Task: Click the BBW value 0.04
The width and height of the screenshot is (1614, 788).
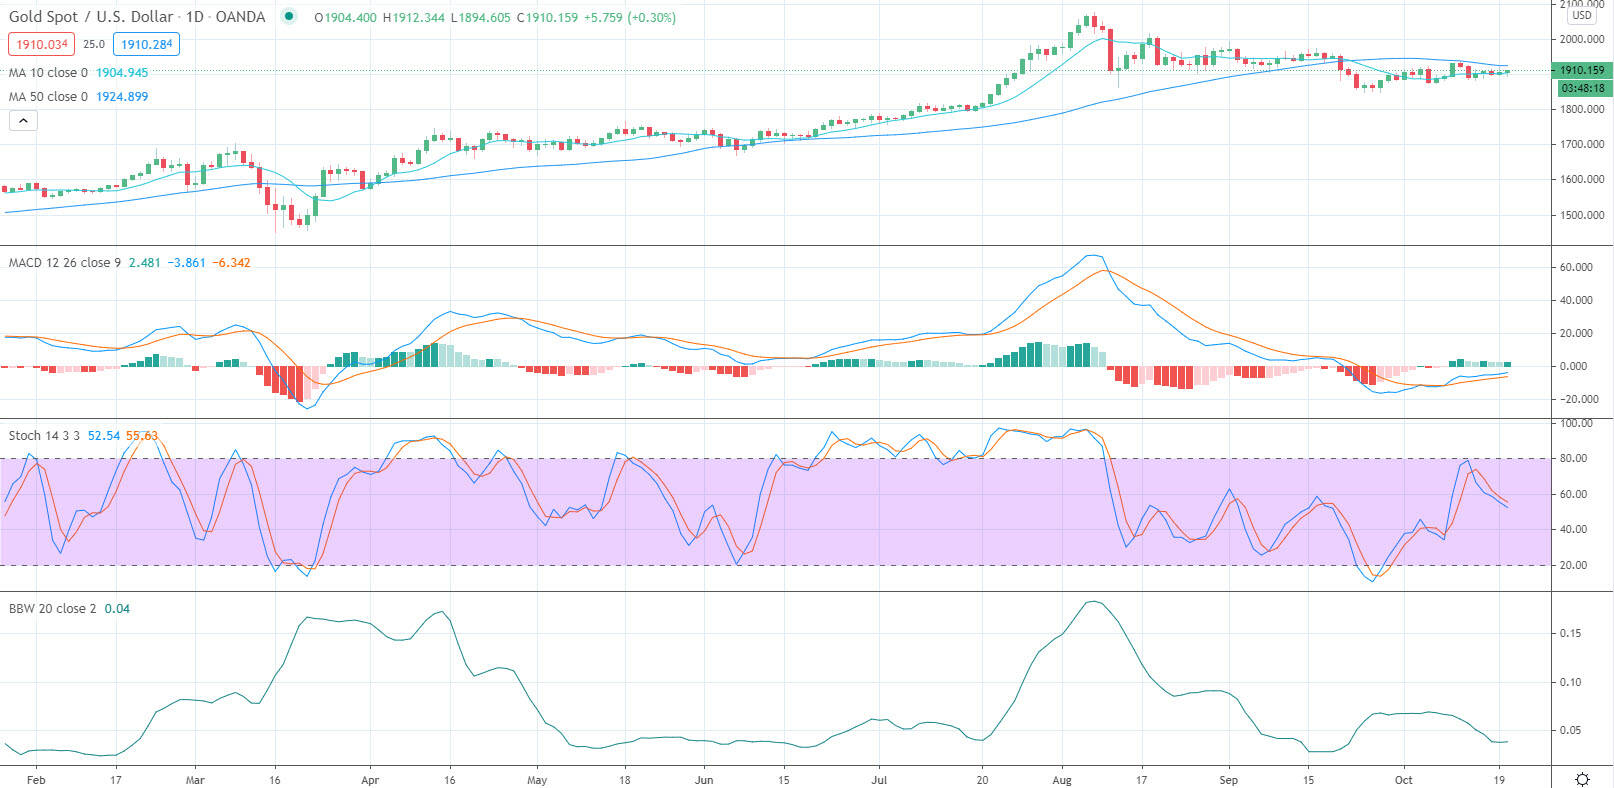Action: click(117, 609)
